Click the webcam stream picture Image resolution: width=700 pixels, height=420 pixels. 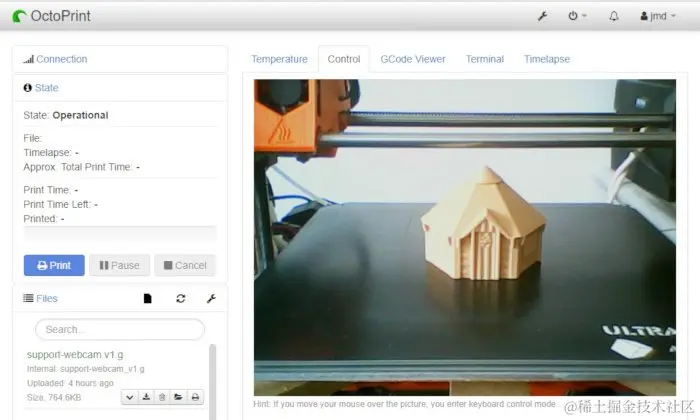click(x=465, y=237)
